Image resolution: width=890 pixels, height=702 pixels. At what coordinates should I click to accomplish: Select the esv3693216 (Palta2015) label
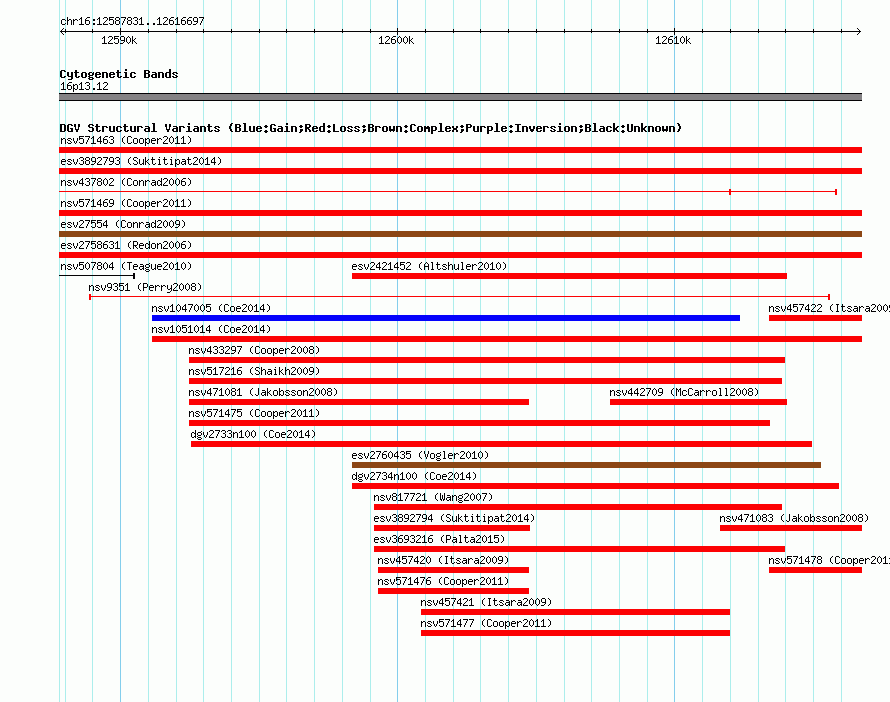point(439,539)
